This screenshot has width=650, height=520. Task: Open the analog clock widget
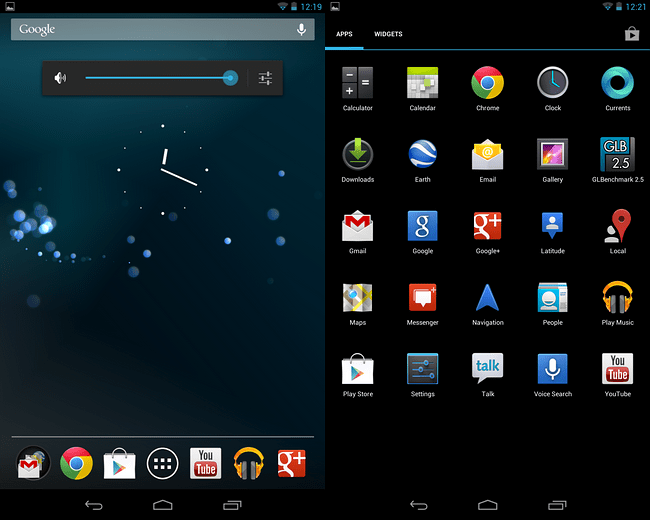point(162,170)
